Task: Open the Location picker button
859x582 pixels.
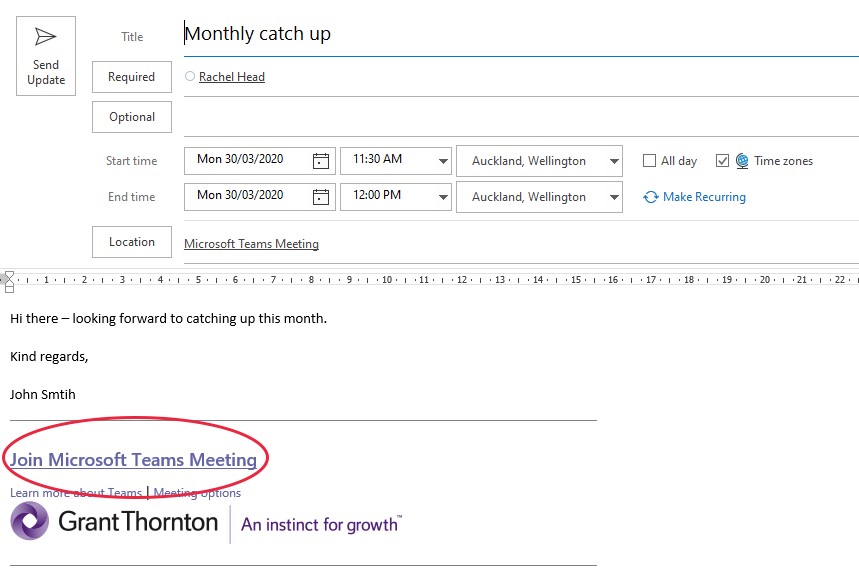Action: [131, 242]
